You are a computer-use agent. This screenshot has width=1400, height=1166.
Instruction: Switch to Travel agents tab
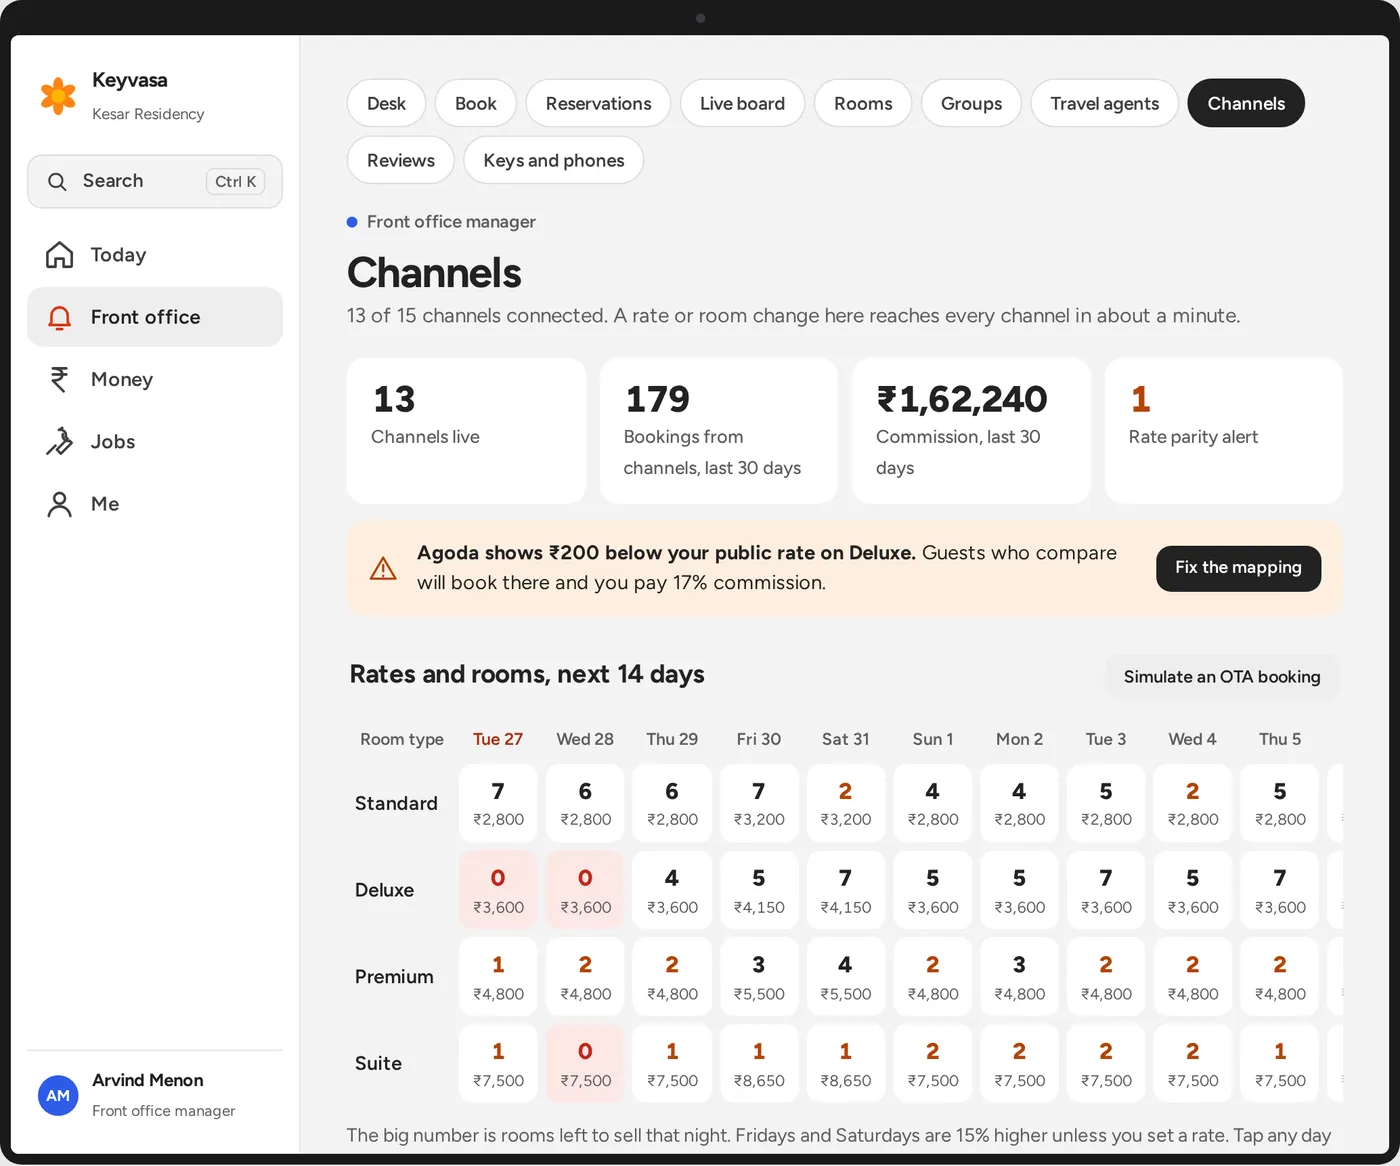[1105, 103]
